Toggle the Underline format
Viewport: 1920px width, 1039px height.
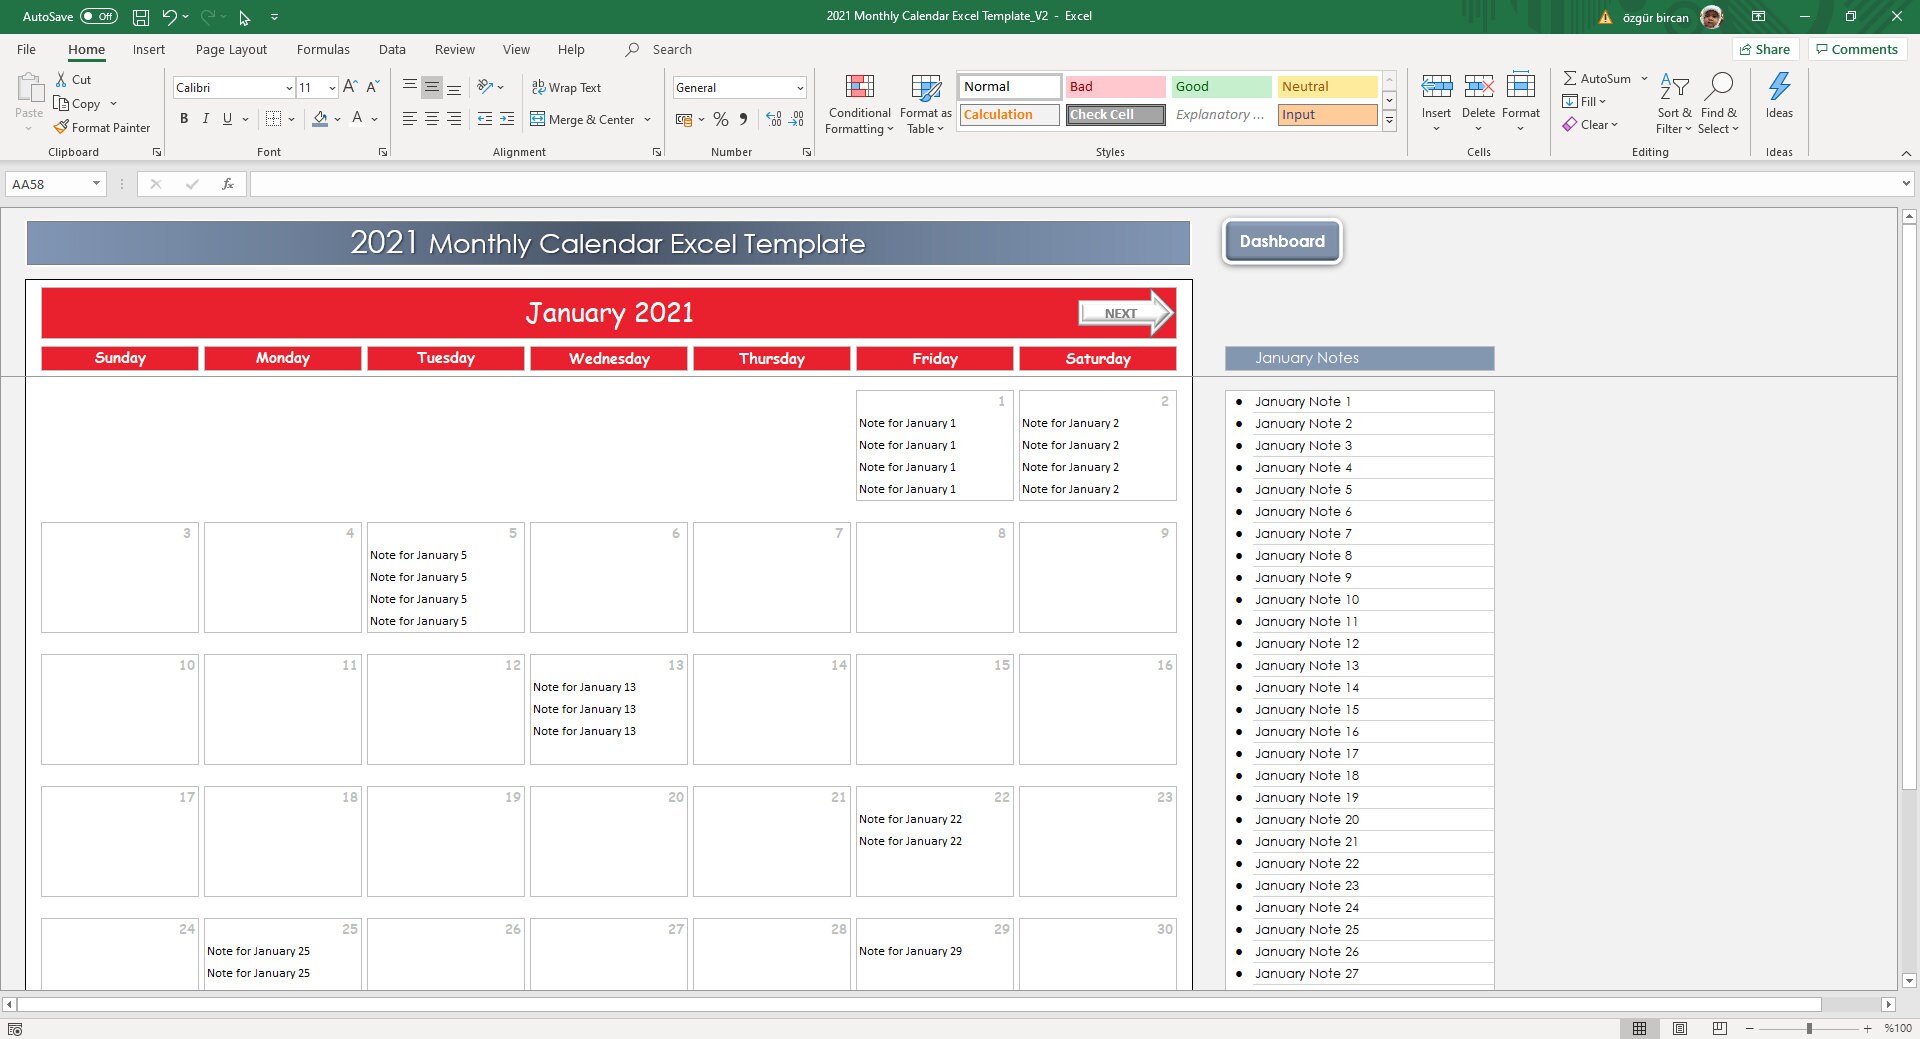(227, 119)
